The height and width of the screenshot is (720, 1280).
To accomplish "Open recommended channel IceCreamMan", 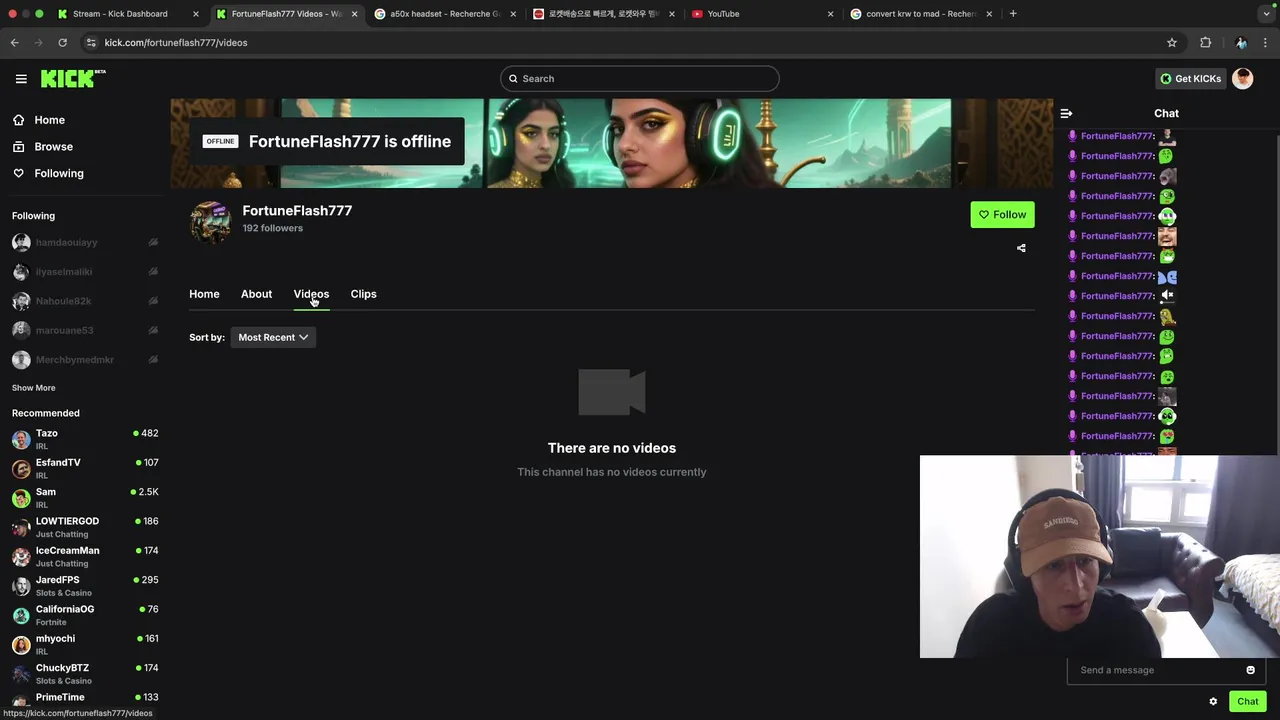I will (85, 556).
